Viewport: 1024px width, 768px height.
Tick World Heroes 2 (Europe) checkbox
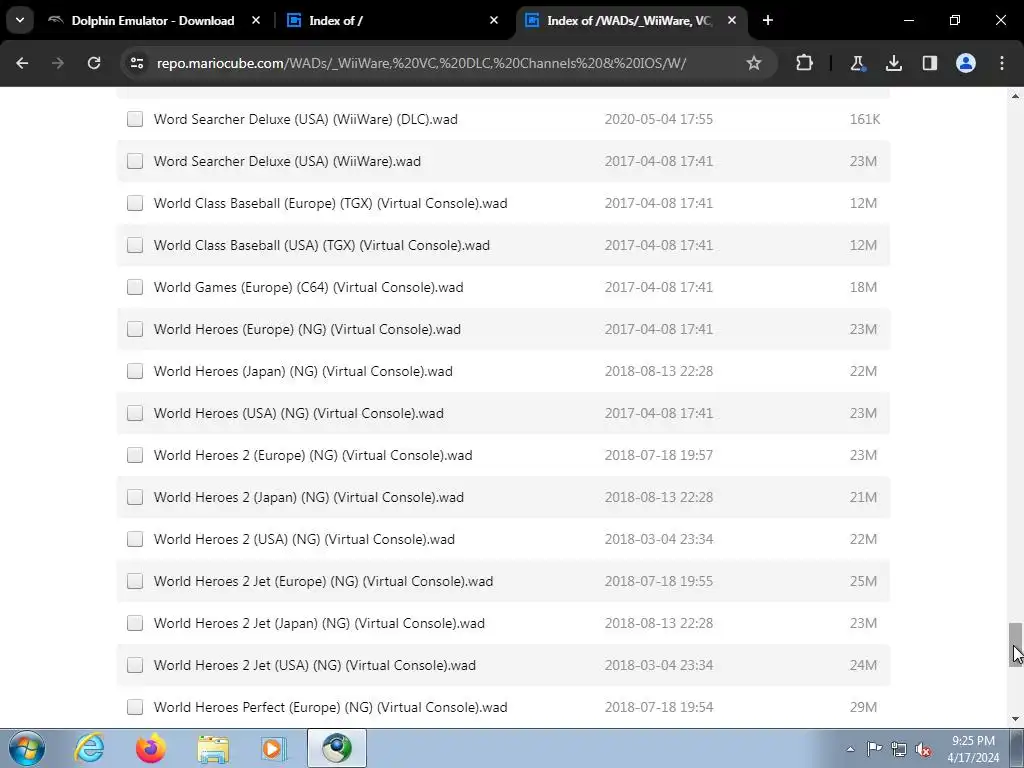point(135,455)
